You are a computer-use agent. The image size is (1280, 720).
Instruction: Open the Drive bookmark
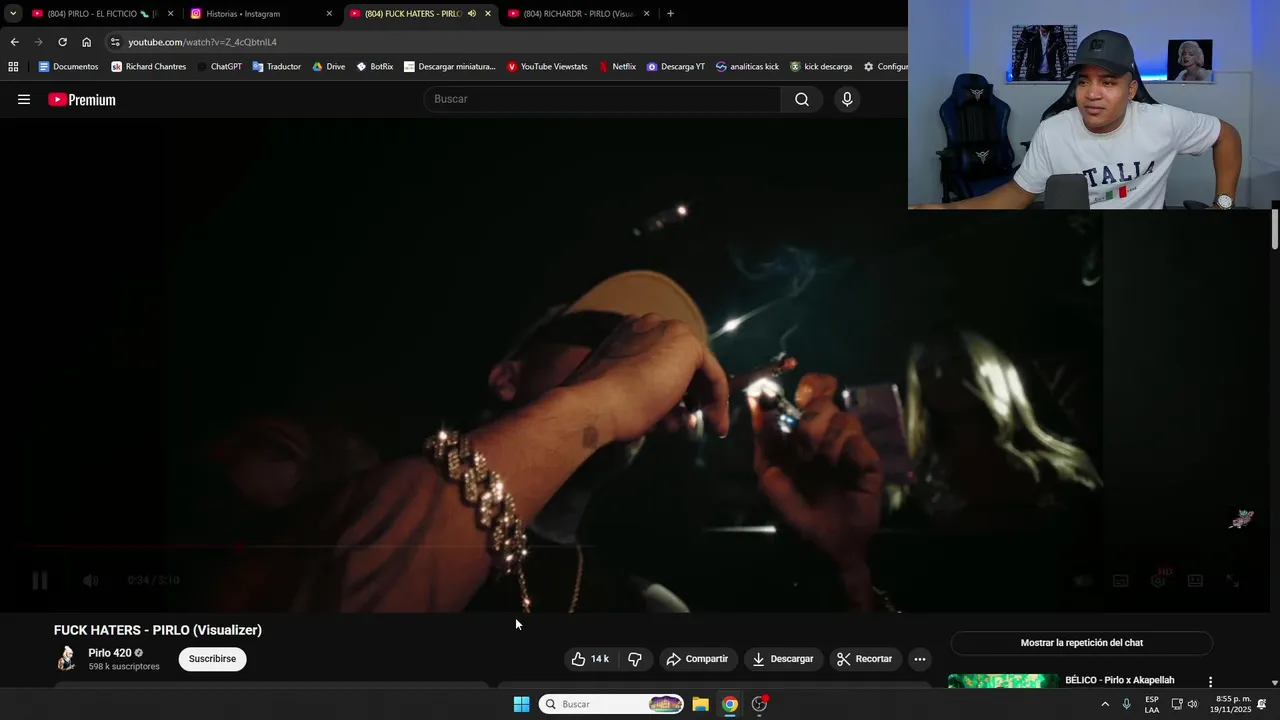coord(328,67)
